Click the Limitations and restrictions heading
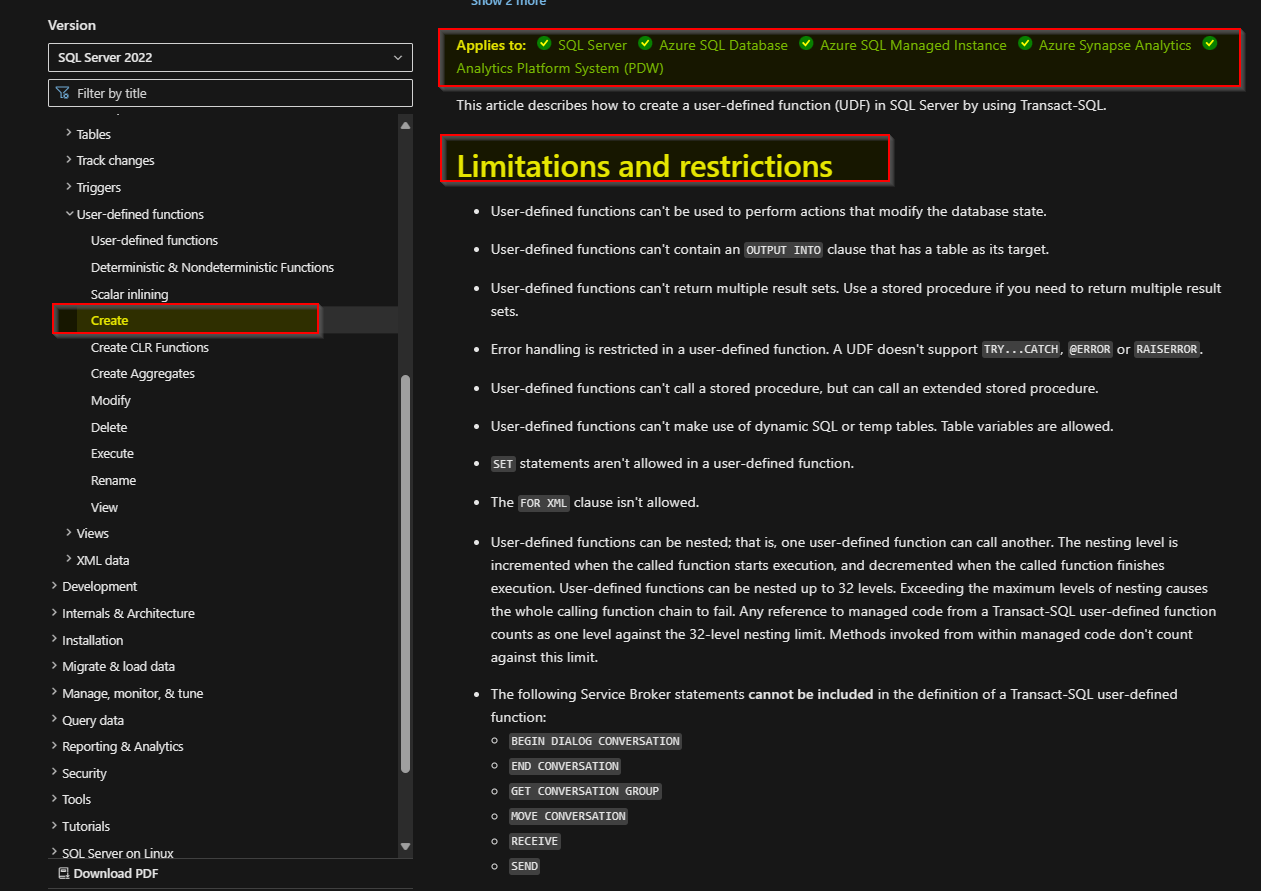1261x891 pixels. pyautogui.click(x=645, y=165)
